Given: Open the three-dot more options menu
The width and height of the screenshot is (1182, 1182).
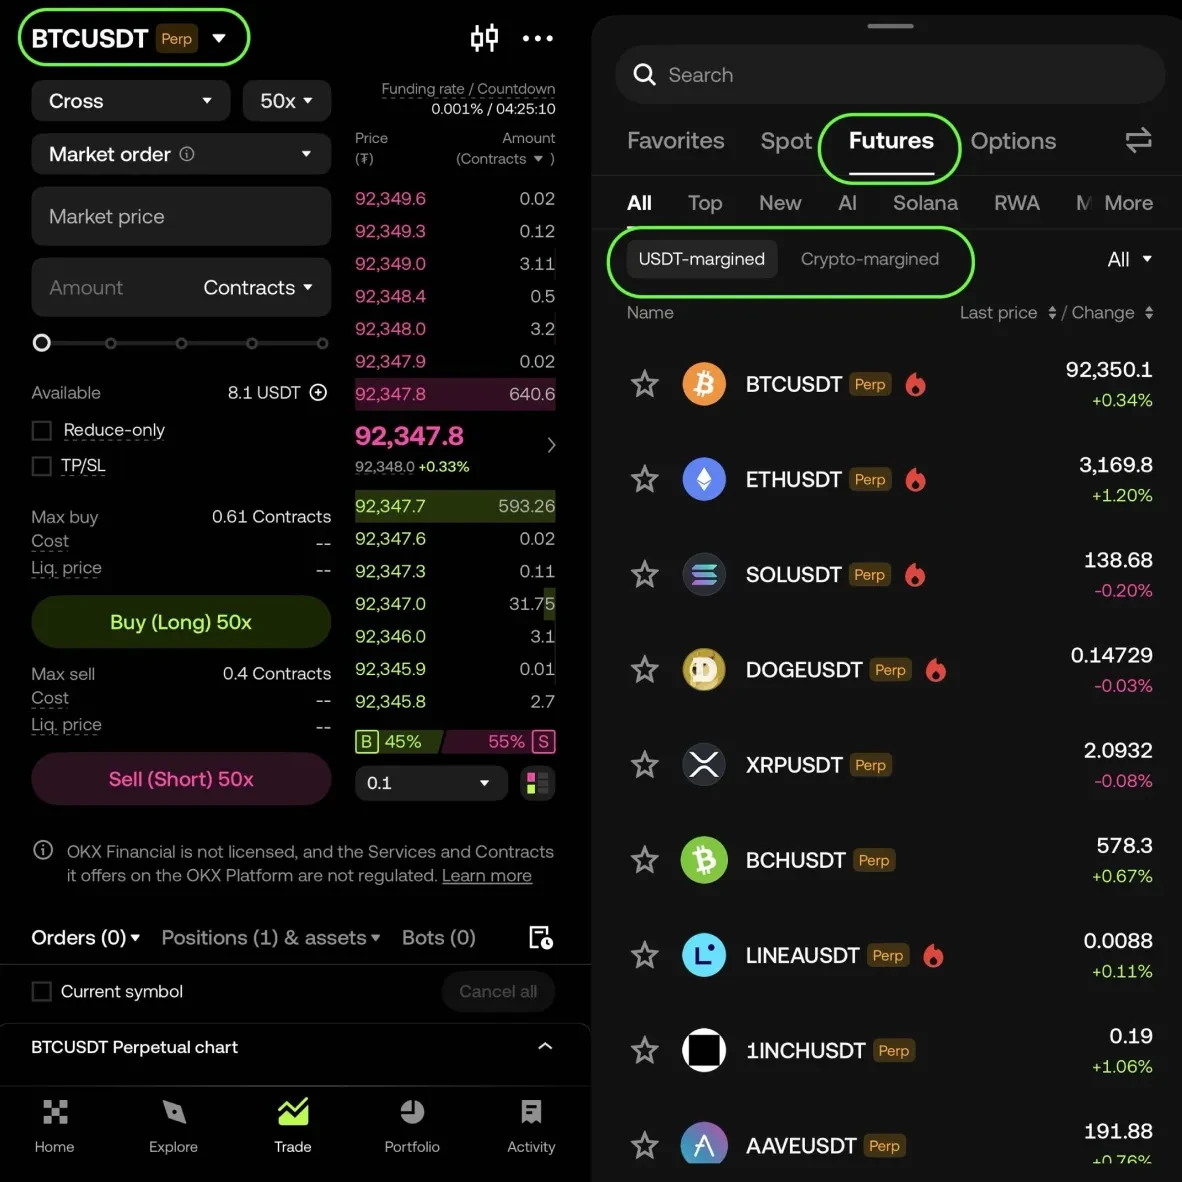Looking at the screenshot, I should [x=537, y=38].
